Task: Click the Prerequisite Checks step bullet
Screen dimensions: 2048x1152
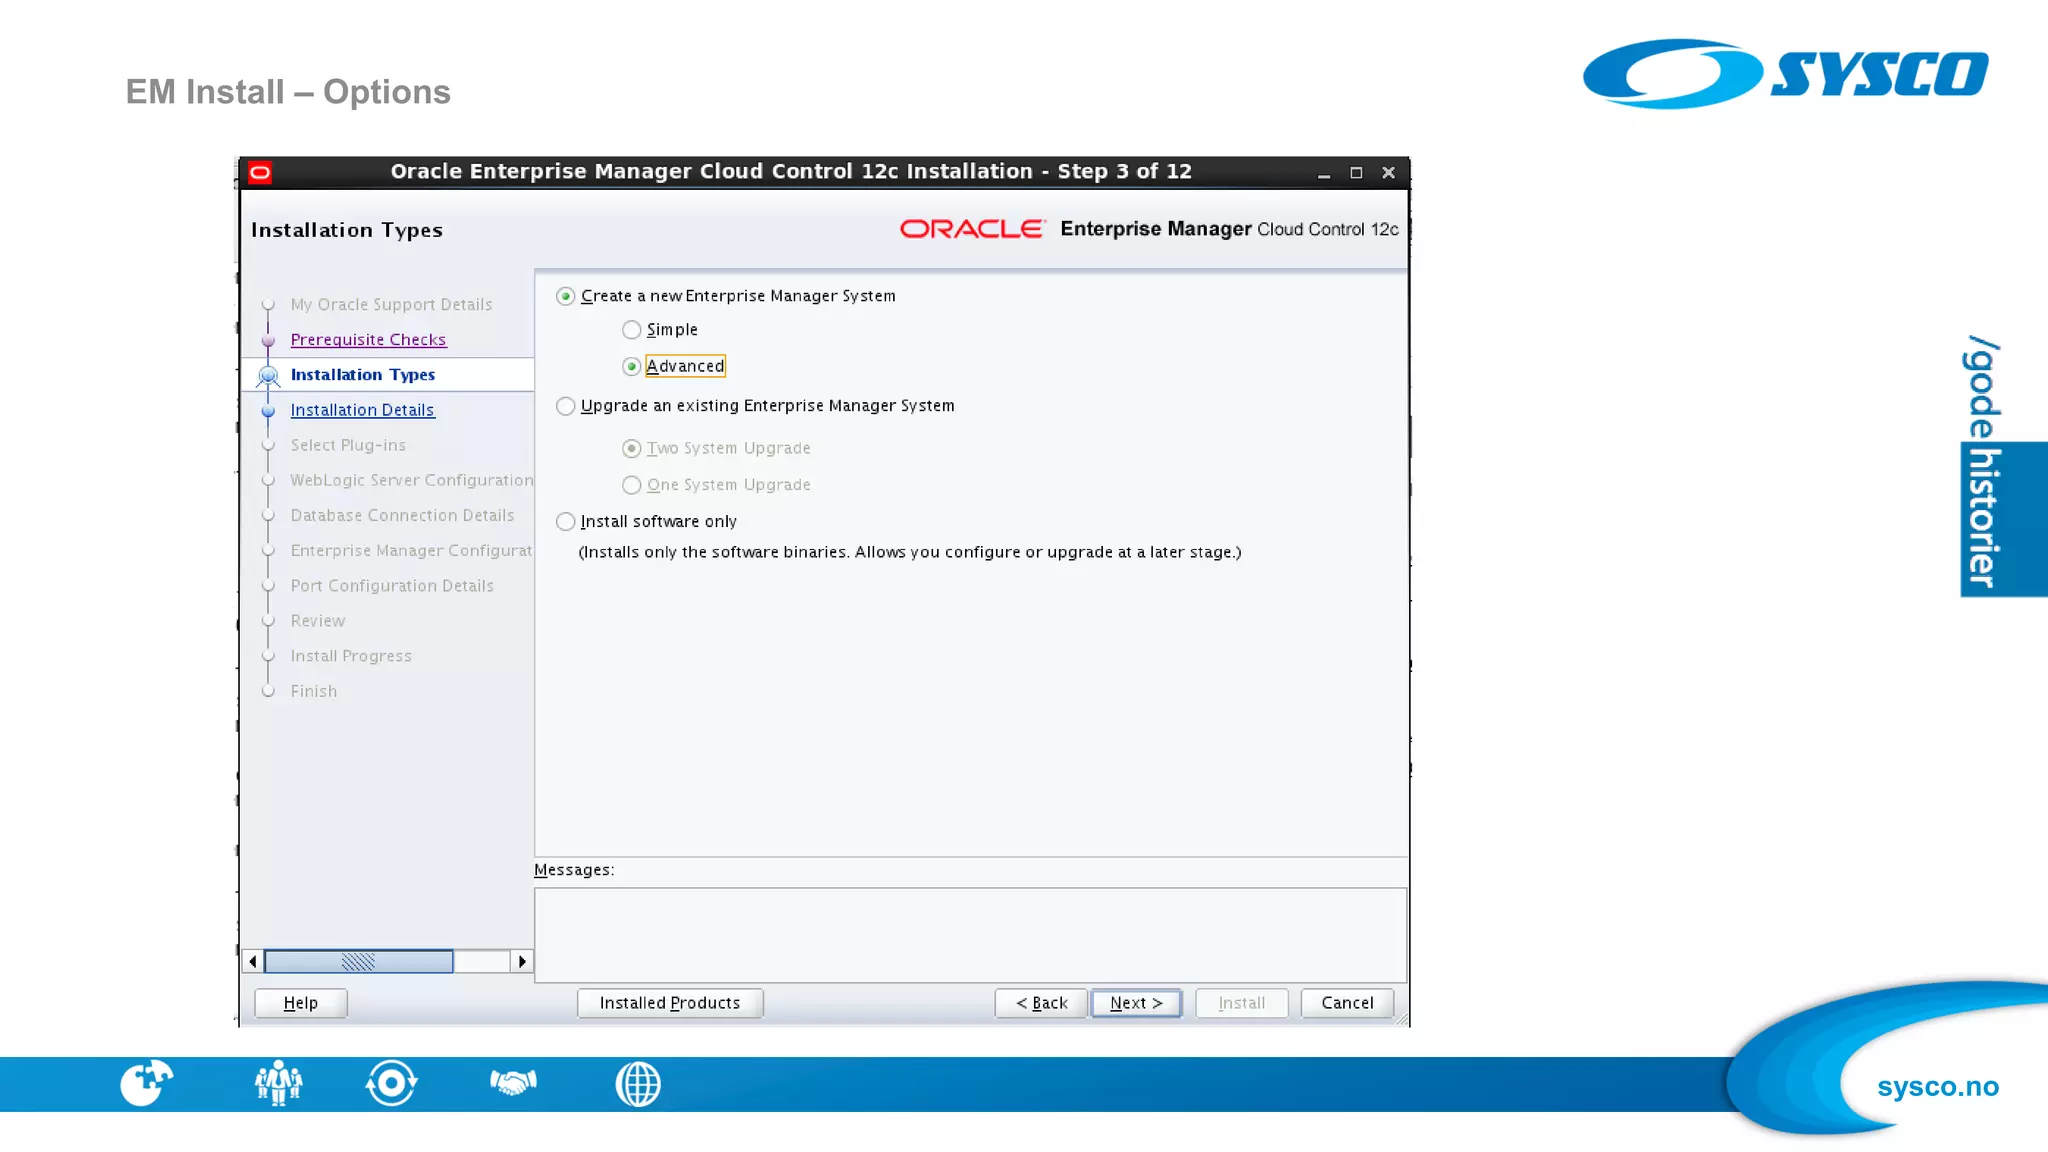Action: 268,341
